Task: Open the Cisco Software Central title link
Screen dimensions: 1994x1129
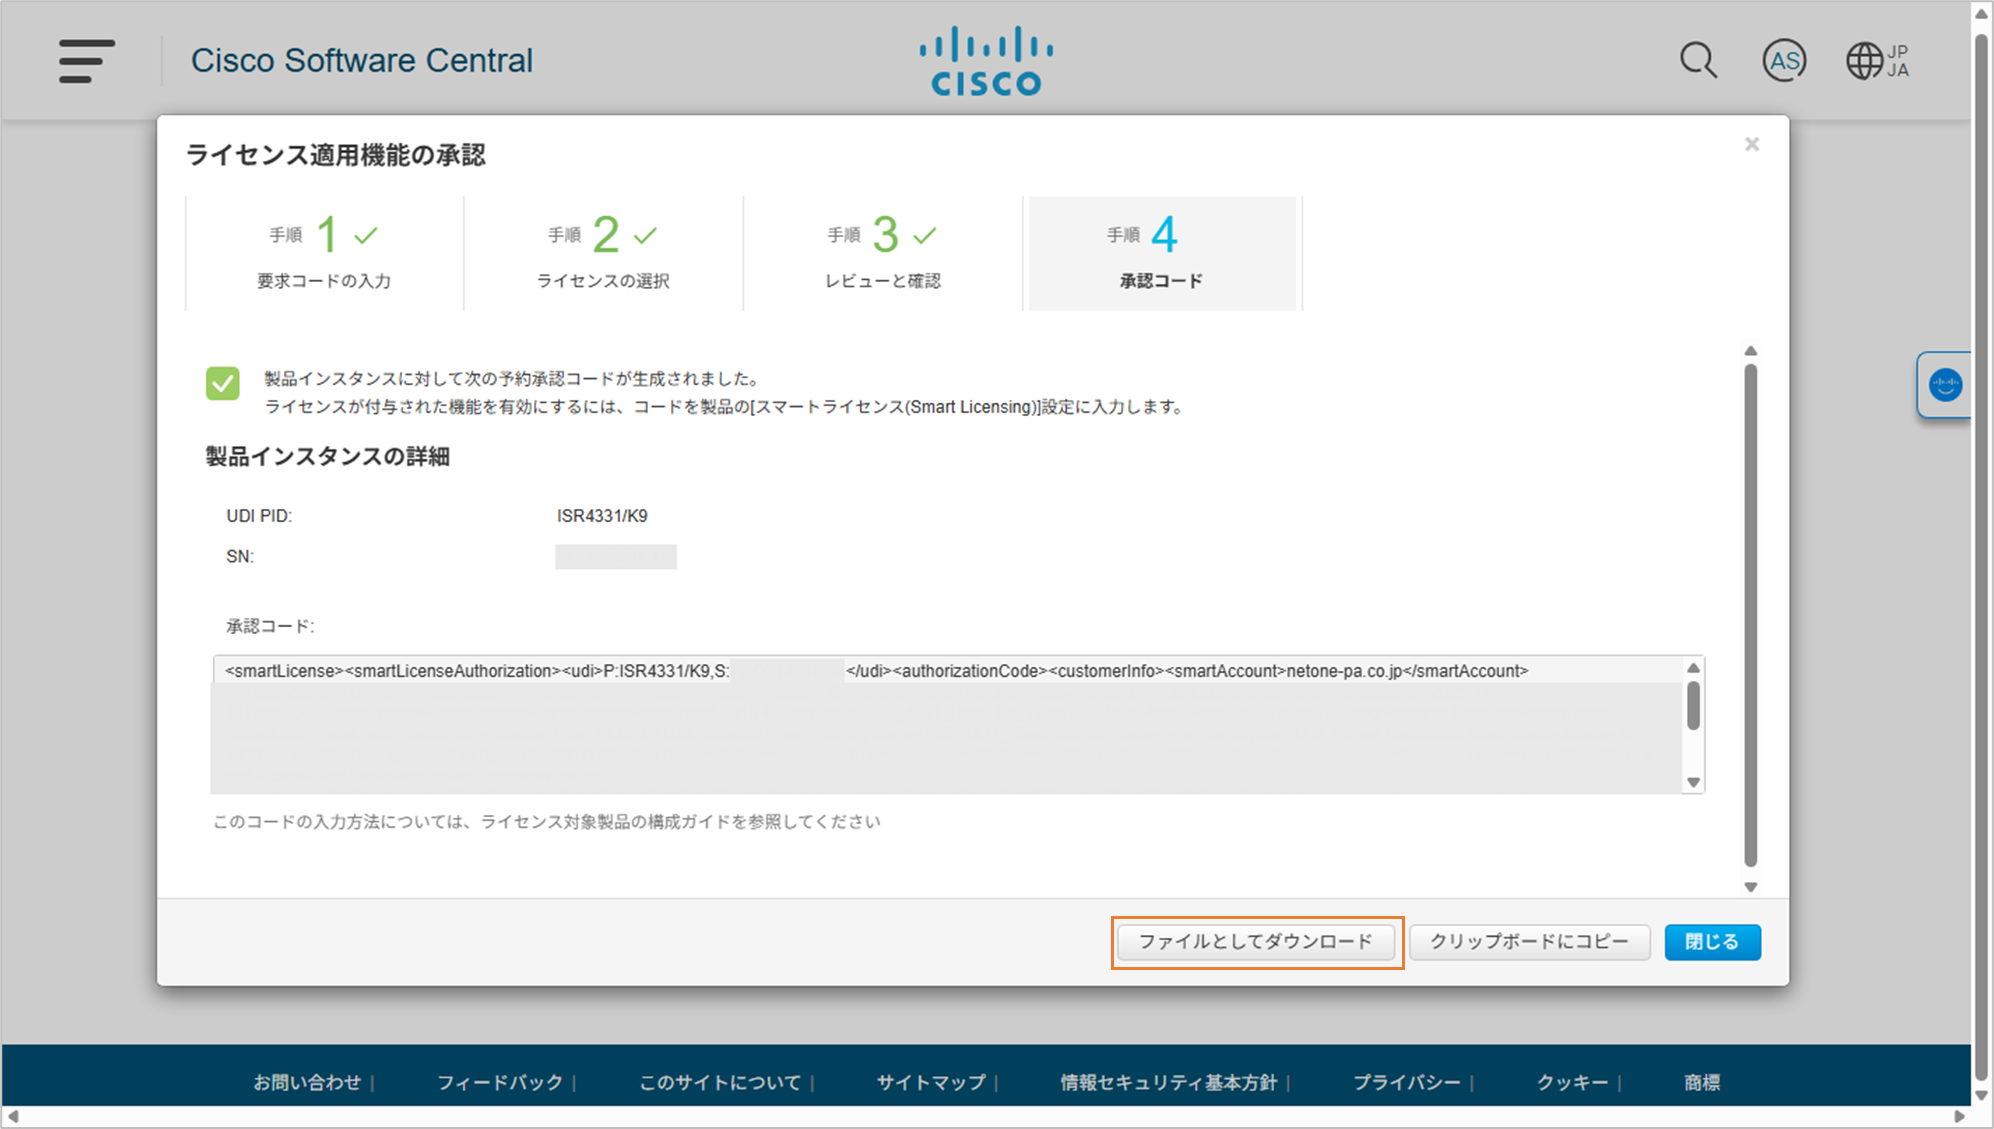Action: tap(362, 61)
